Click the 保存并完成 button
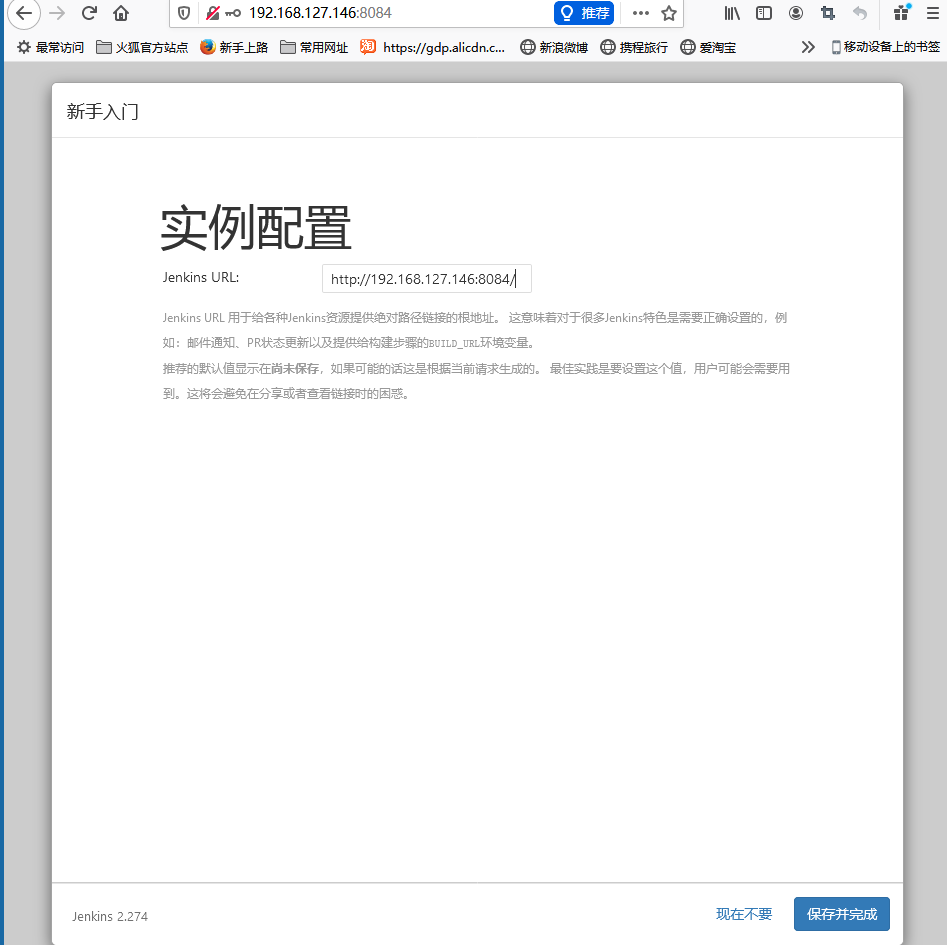The width and height of the screenshot is (947, 945). 841,914
